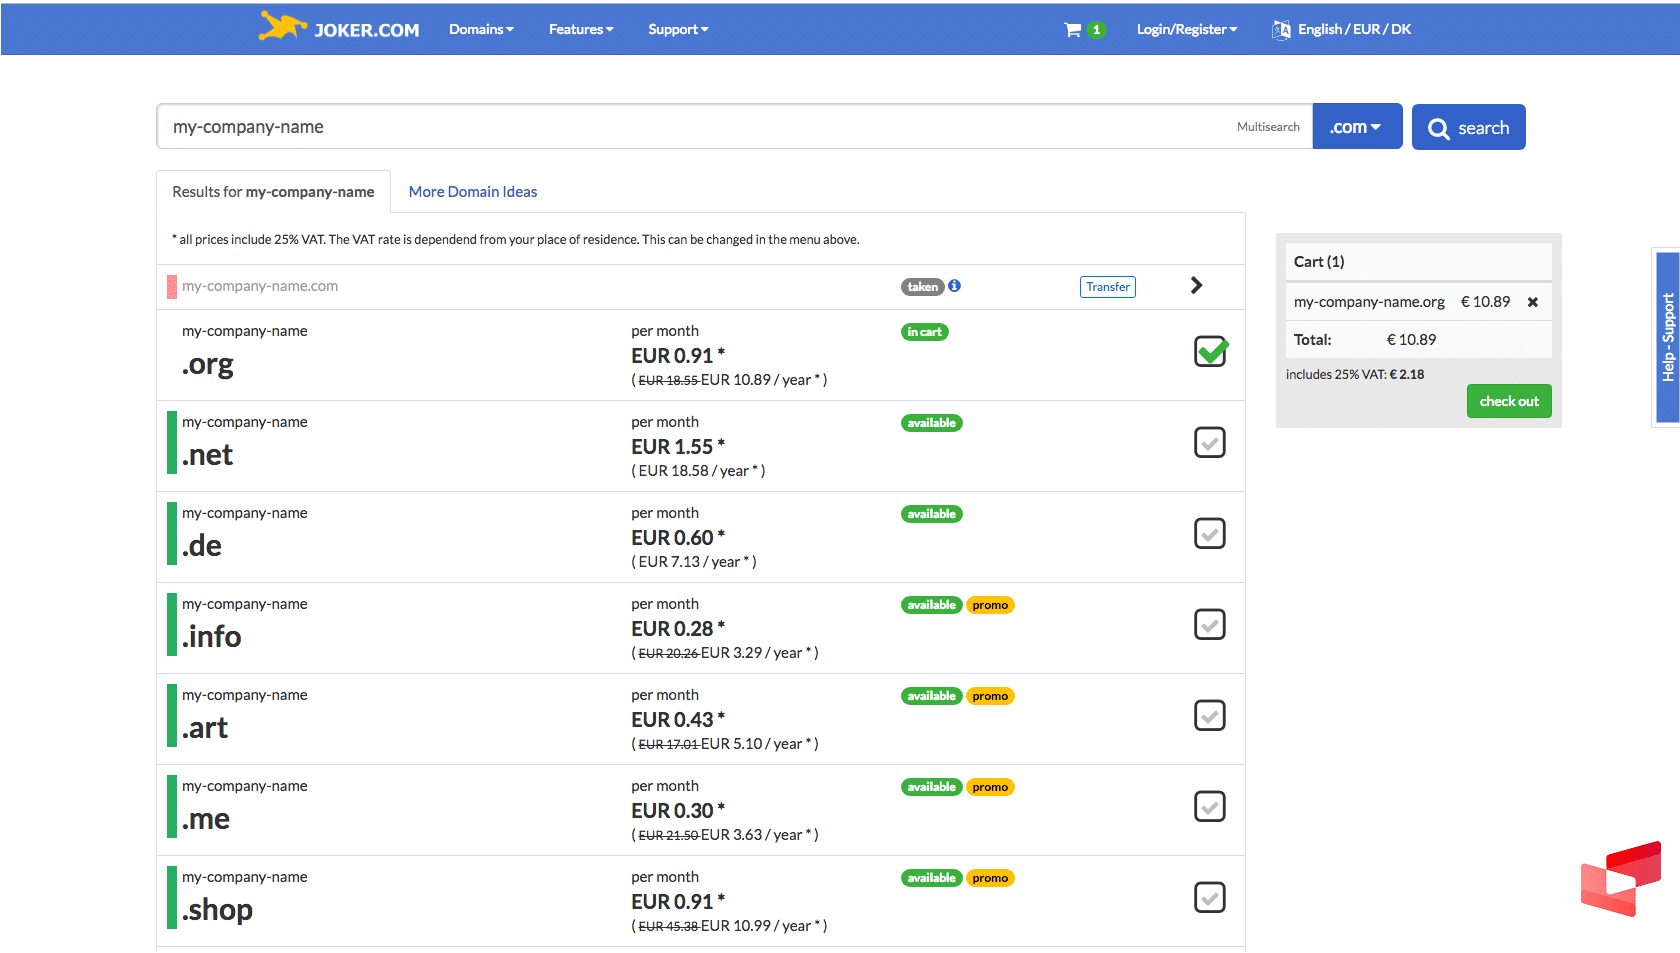1680x953 pixels.
Task: Click the cart count badge showing 1
Action: coord(1096,30)
